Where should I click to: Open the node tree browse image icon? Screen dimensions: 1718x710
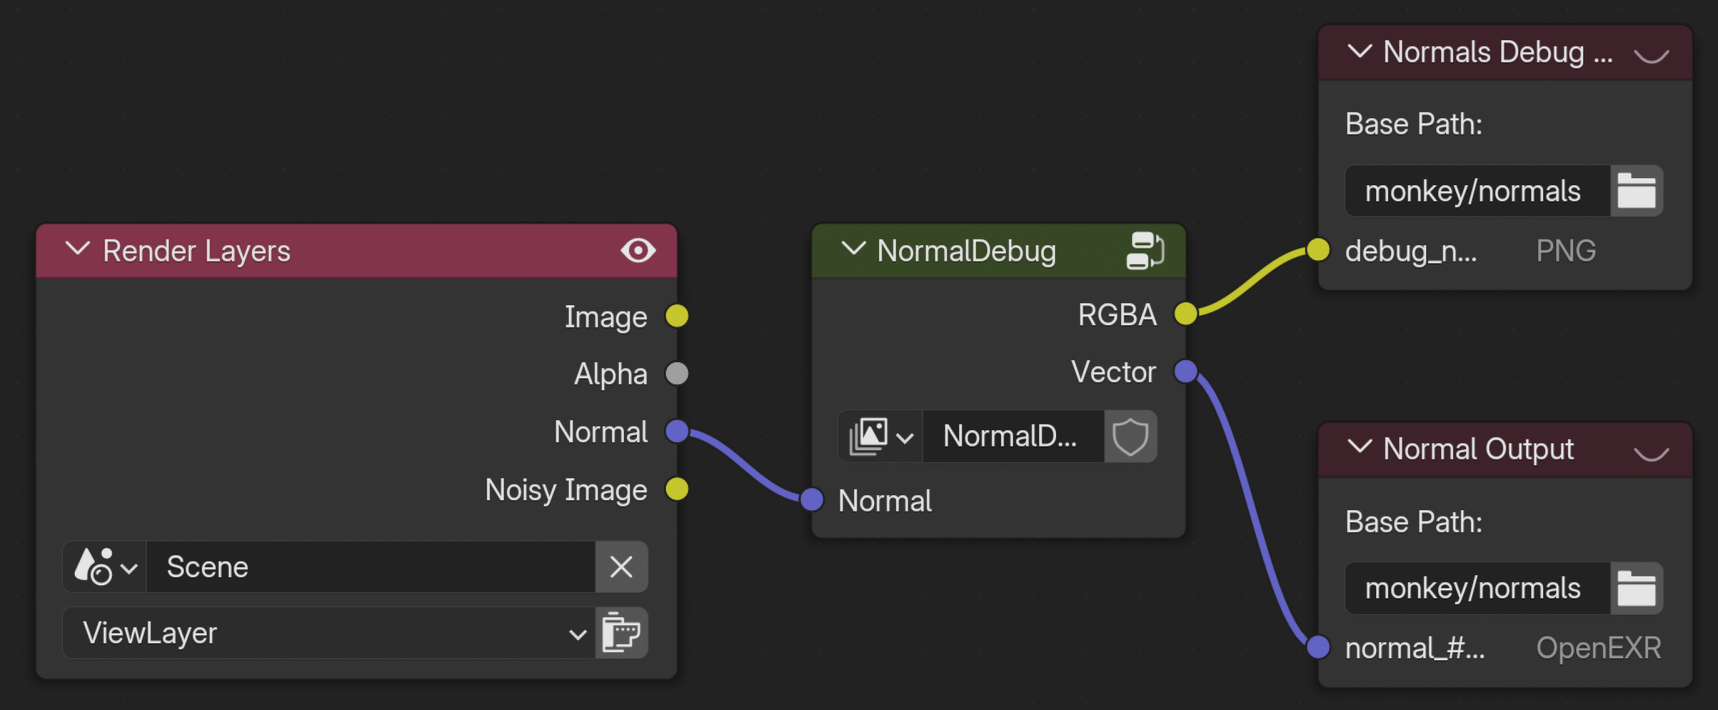(880, 437)
